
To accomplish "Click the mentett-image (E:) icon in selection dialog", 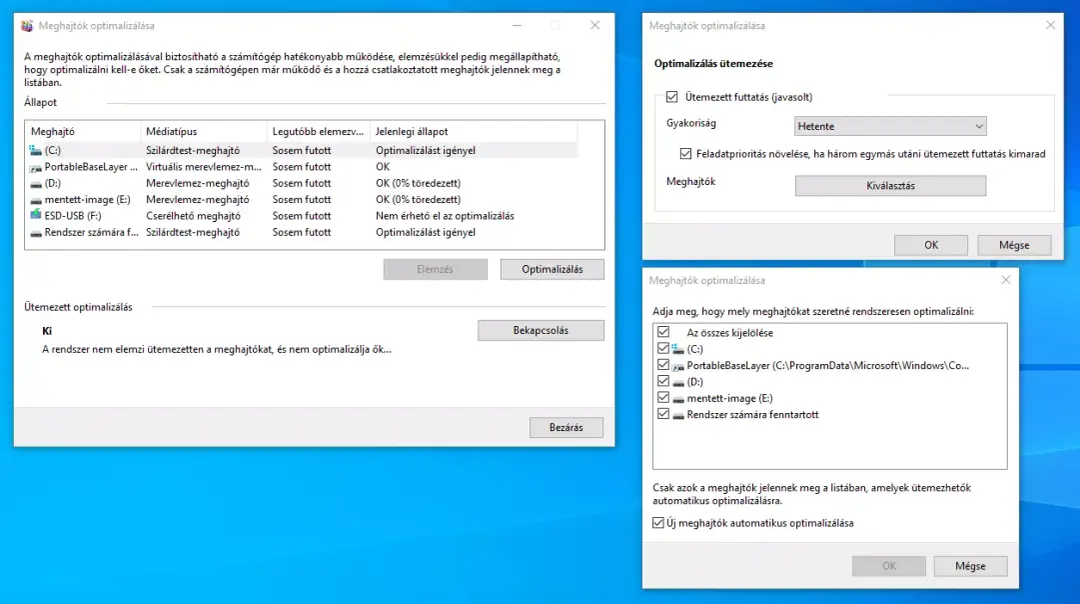I will 678,399.
